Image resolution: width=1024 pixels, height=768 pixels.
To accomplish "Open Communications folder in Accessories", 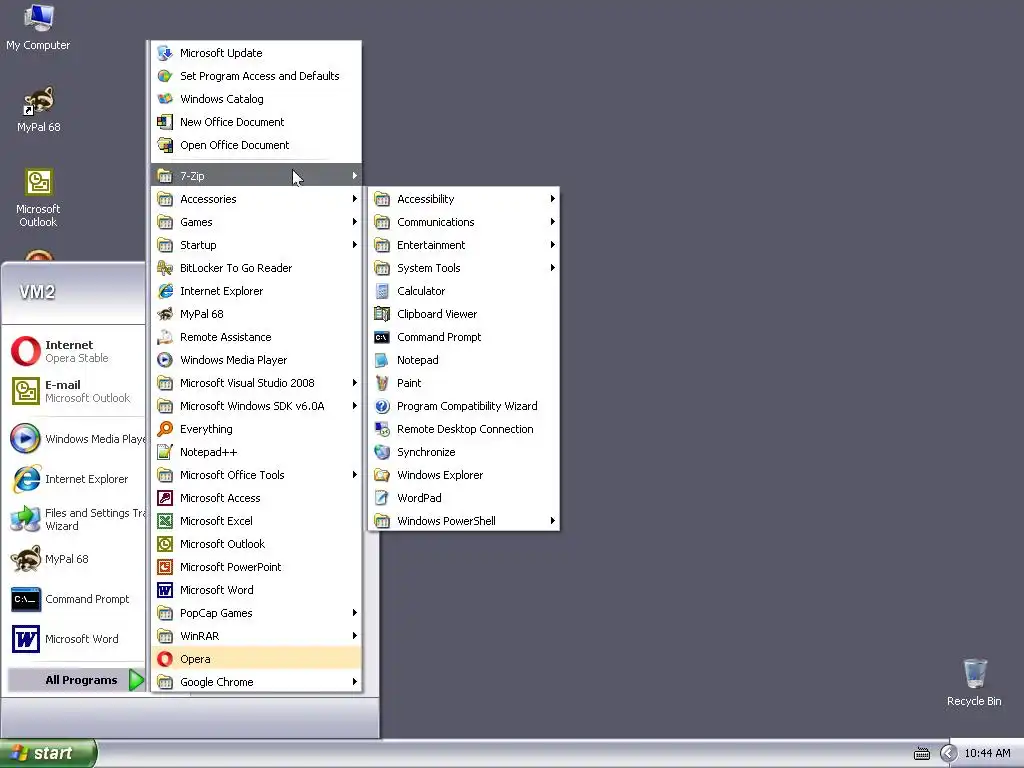I will (x=464, y=222).
